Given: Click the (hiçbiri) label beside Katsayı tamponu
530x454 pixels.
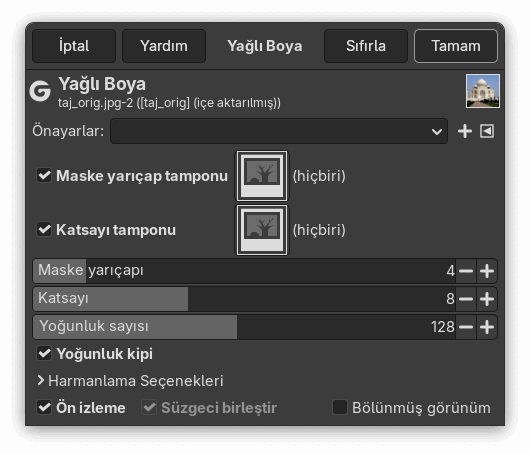Looking at the screenshot, I should click(319, 230).
